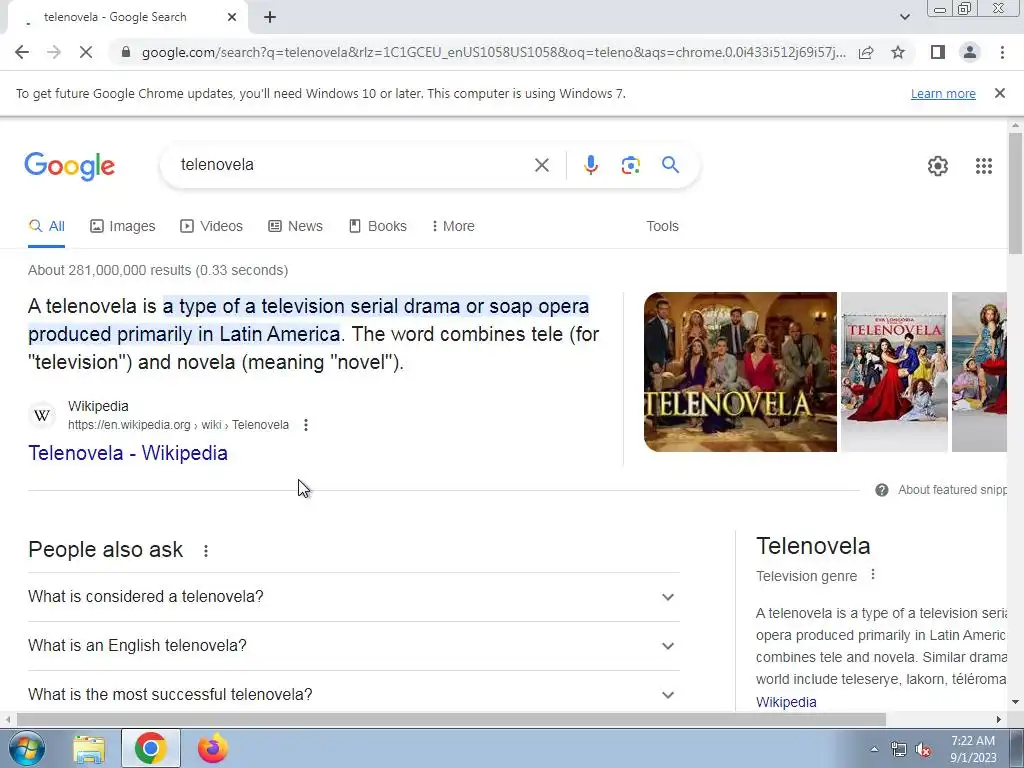Open the Telenovela - Wikipedia result link
Image resolution: width=1024 pixels, height=768 pixels.
[x=128, y=453]
